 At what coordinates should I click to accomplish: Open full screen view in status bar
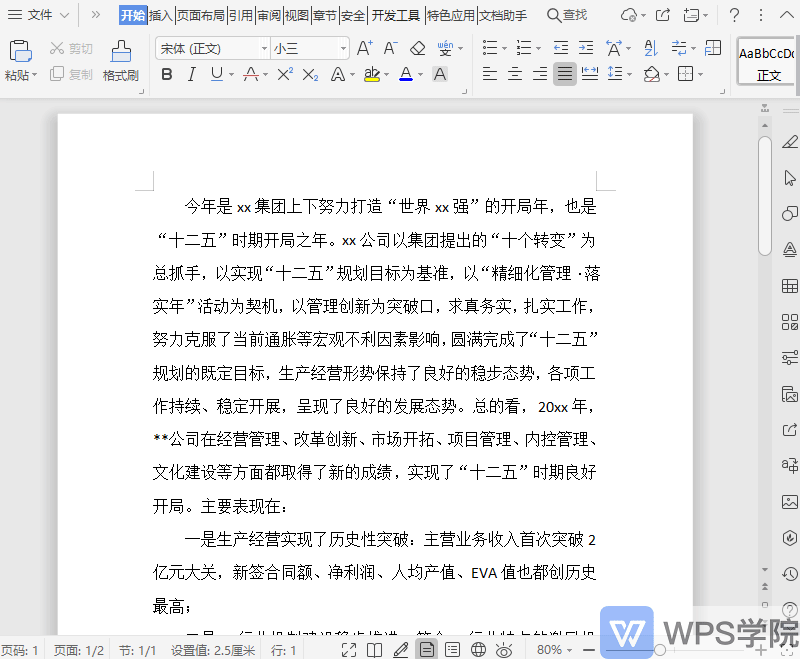[x=349, y=650]
